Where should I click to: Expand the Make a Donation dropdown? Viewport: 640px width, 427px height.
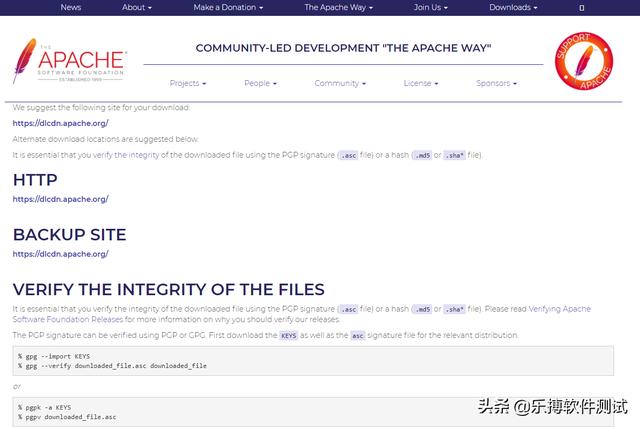228,7
